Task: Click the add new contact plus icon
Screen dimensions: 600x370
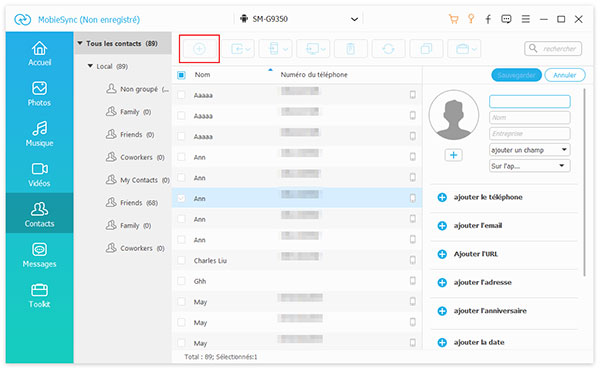Action: 199,49
